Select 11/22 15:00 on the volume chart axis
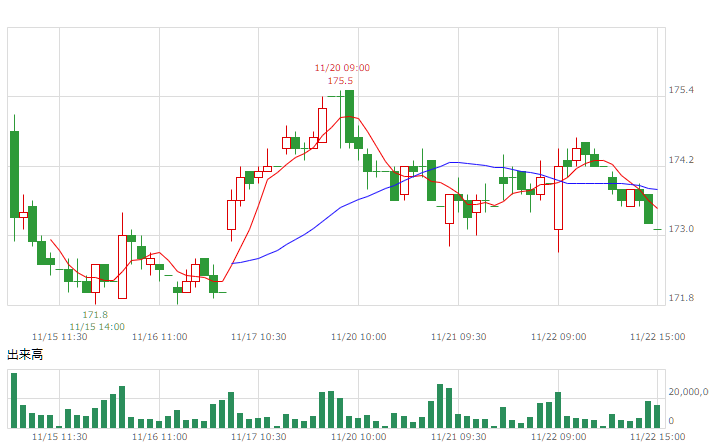Image resolution: width=709 pixels, height=444 pixels. click(x=657, y=437)
